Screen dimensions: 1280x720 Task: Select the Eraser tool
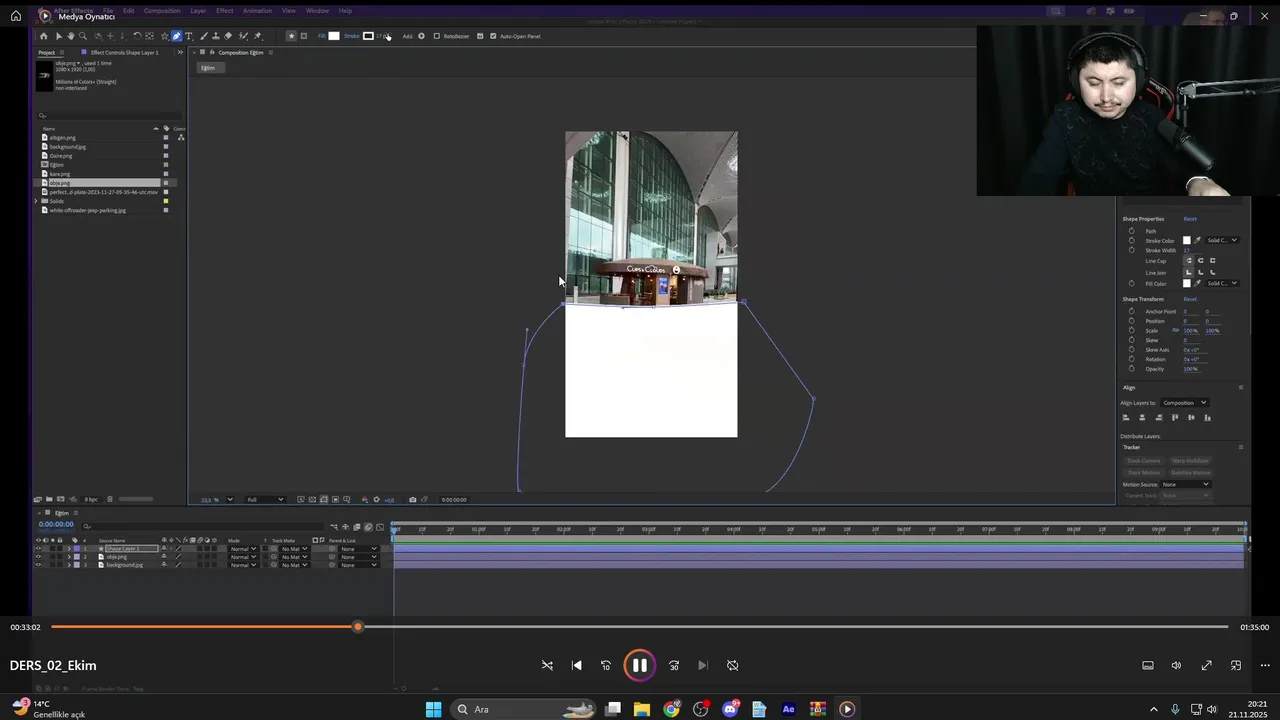[228, 36]
